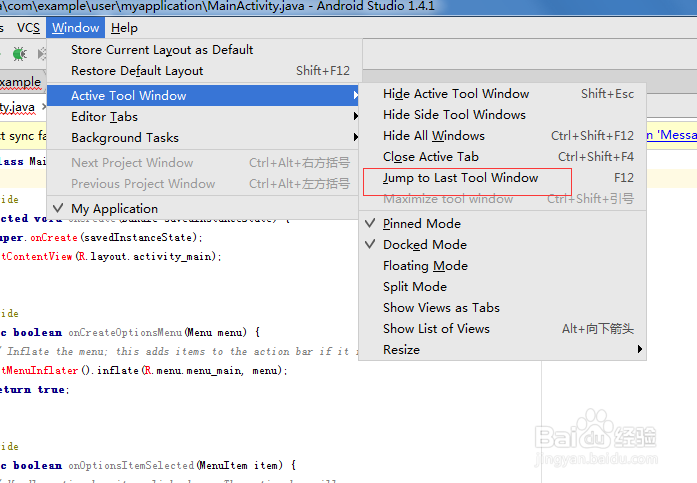Open the Help menu
The height and width of the screenshot is (483, 697).
pos(124,28)
